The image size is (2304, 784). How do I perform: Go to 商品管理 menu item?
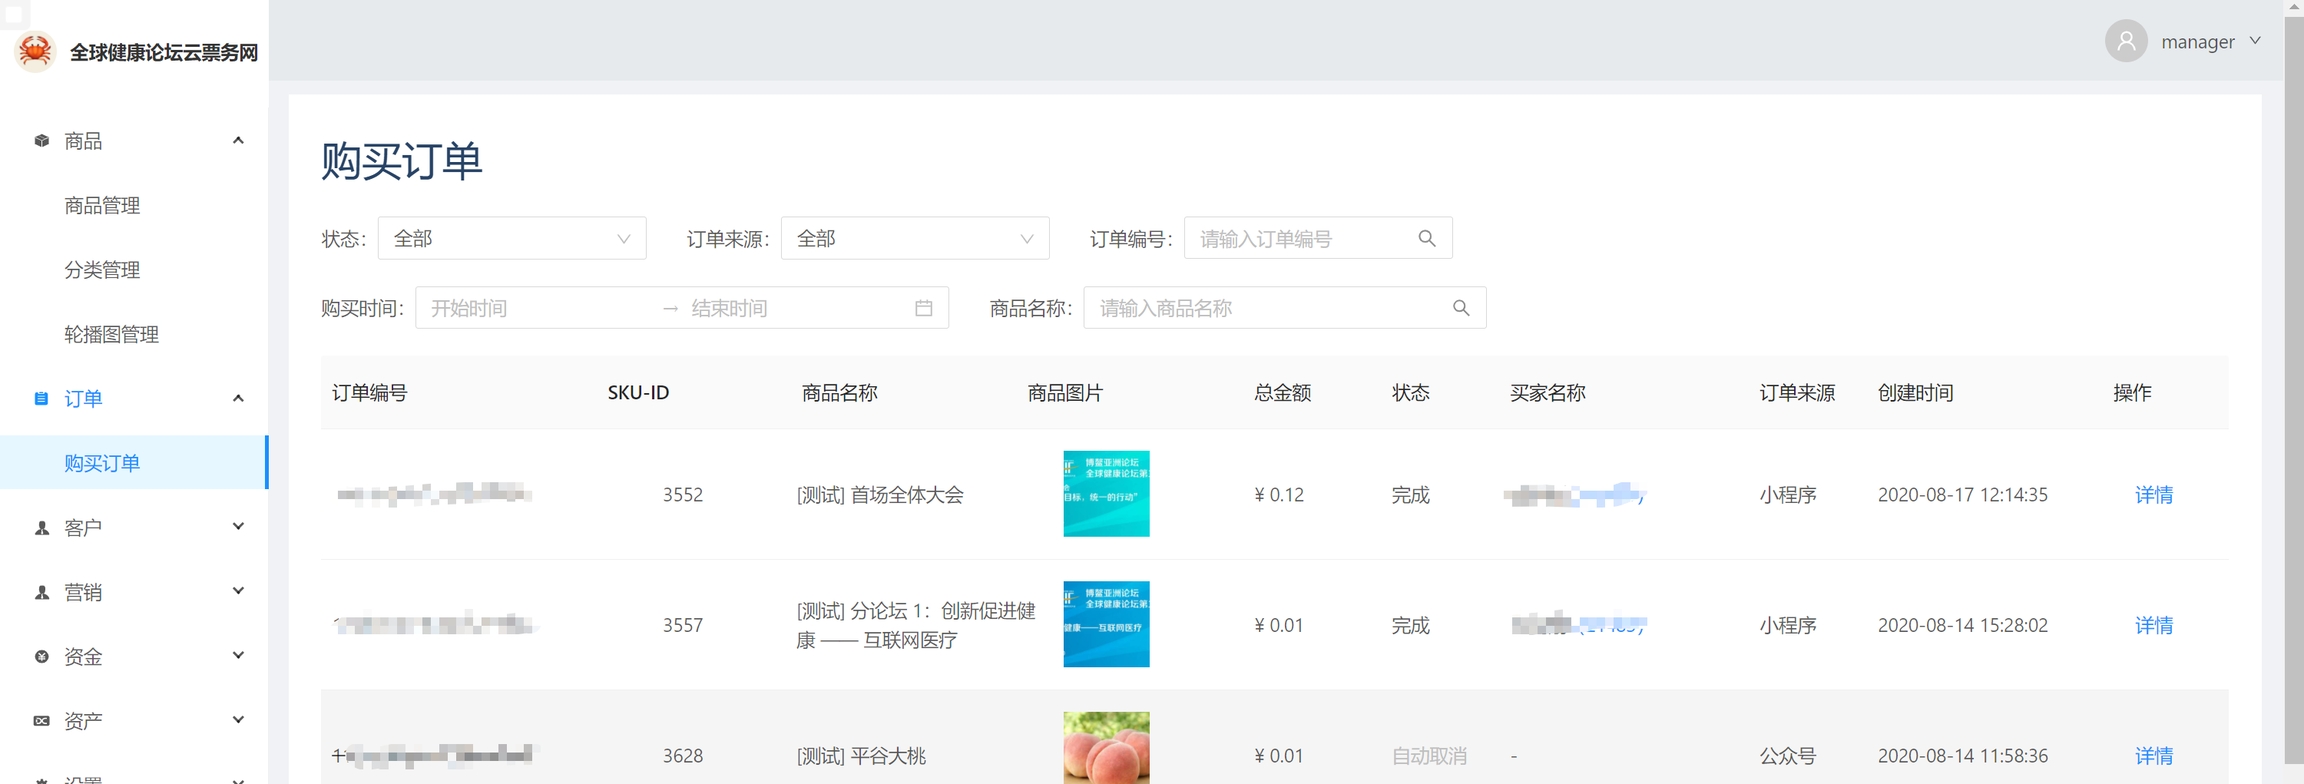[102, 206]
